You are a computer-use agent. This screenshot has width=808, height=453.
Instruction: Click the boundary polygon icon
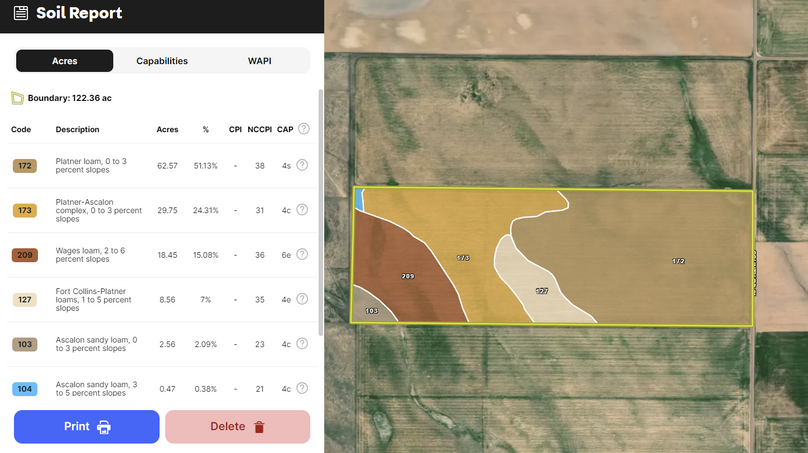[x=17, y=98]
